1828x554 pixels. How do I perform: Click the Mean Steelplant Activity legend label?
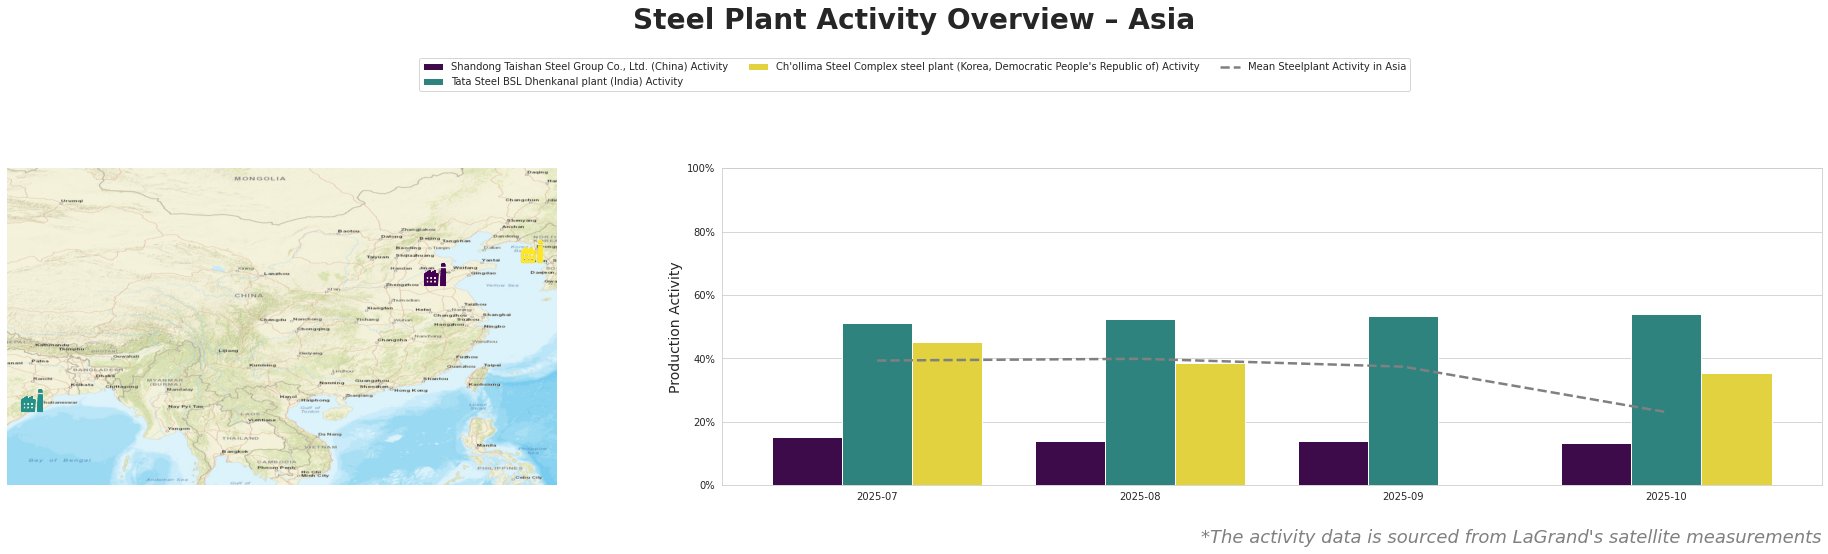(1327, 67)
